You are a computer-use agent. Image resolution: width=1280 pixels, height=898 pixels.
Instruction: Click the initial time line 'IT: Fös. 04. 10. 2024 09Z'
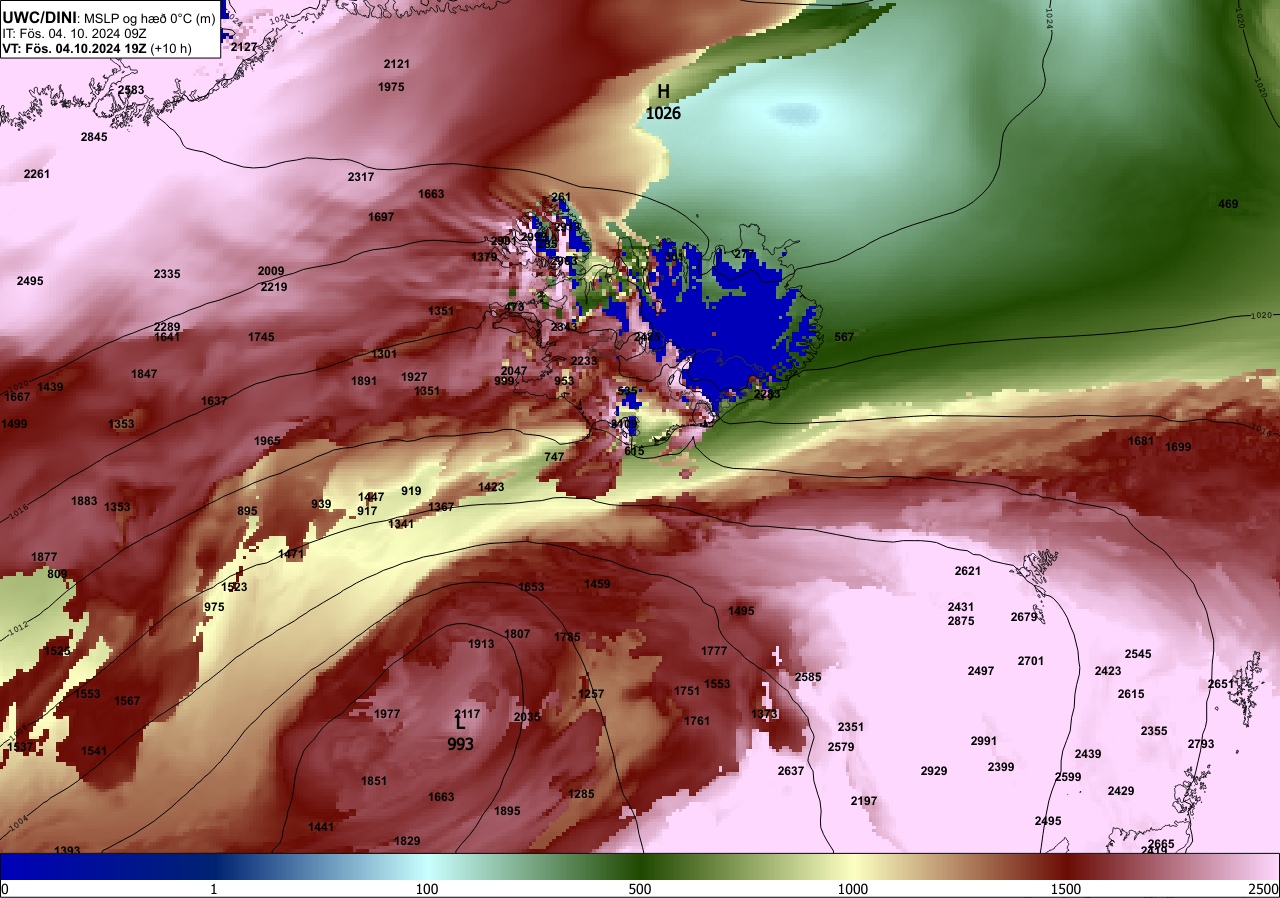(x=75, y=33)
